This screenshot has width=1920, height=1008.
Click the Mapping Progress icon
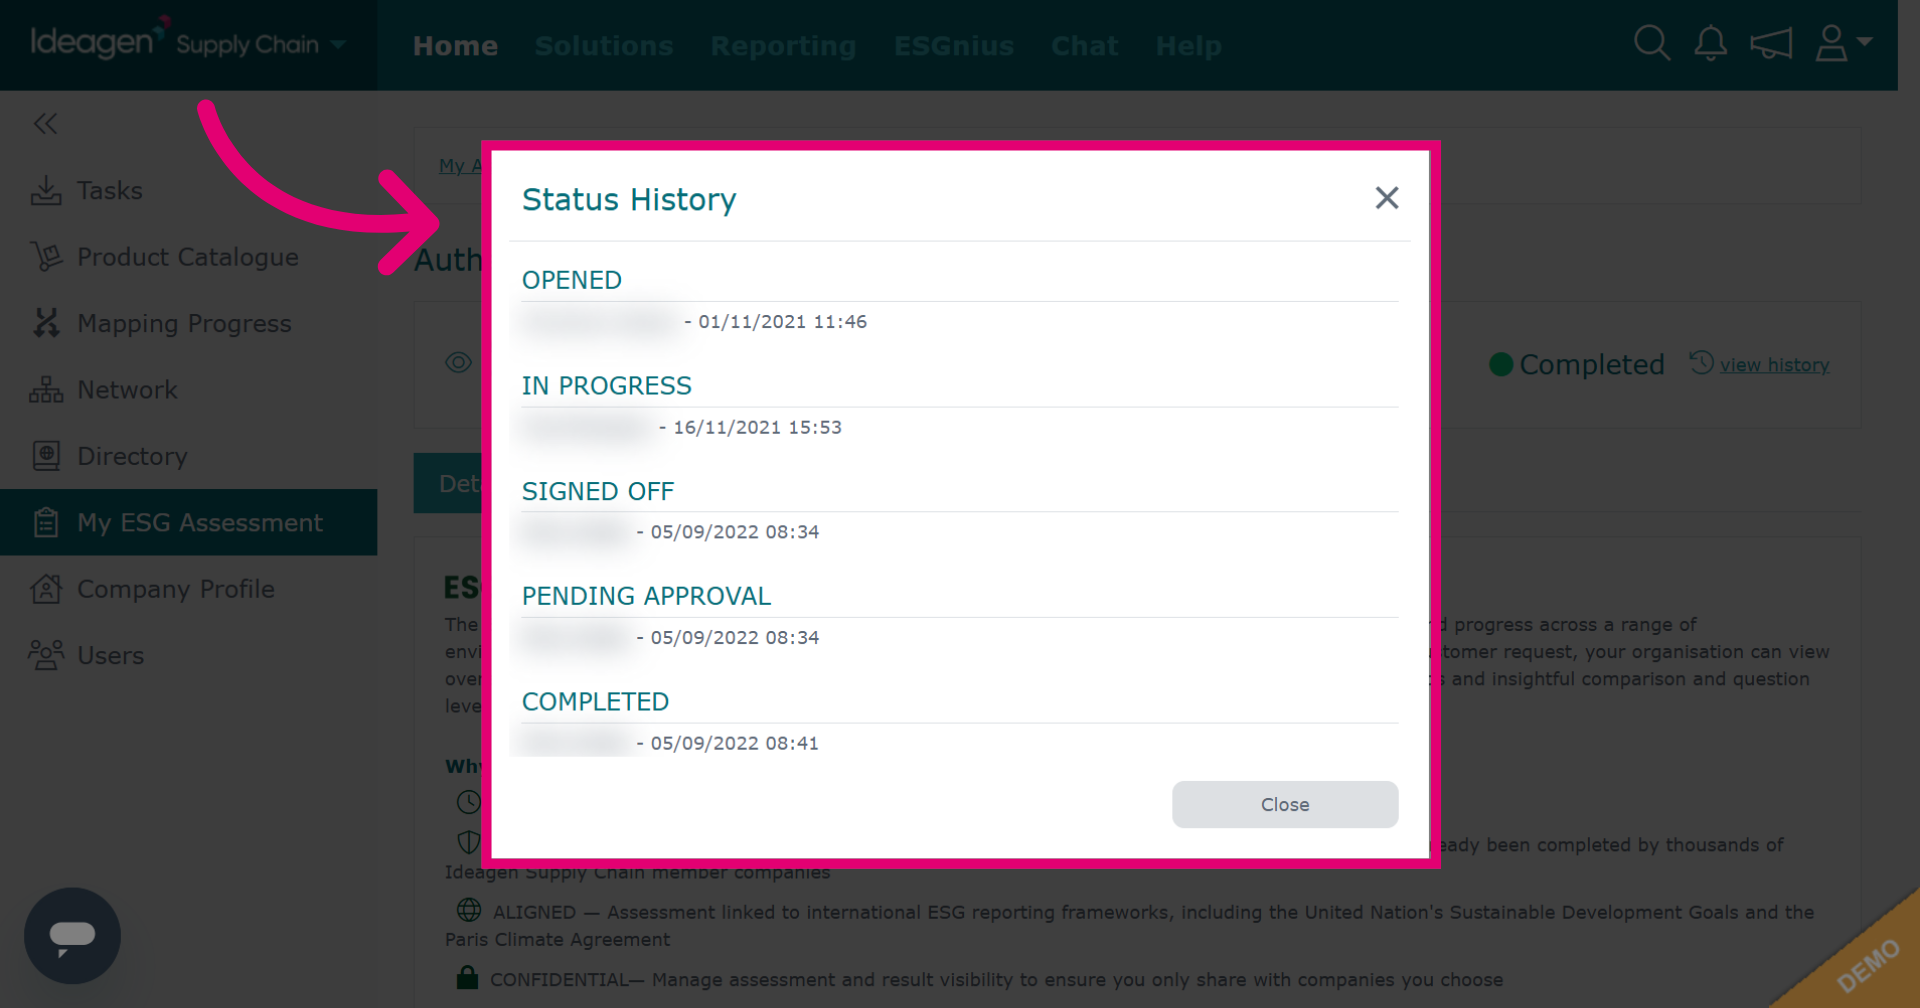click(46, 323)
